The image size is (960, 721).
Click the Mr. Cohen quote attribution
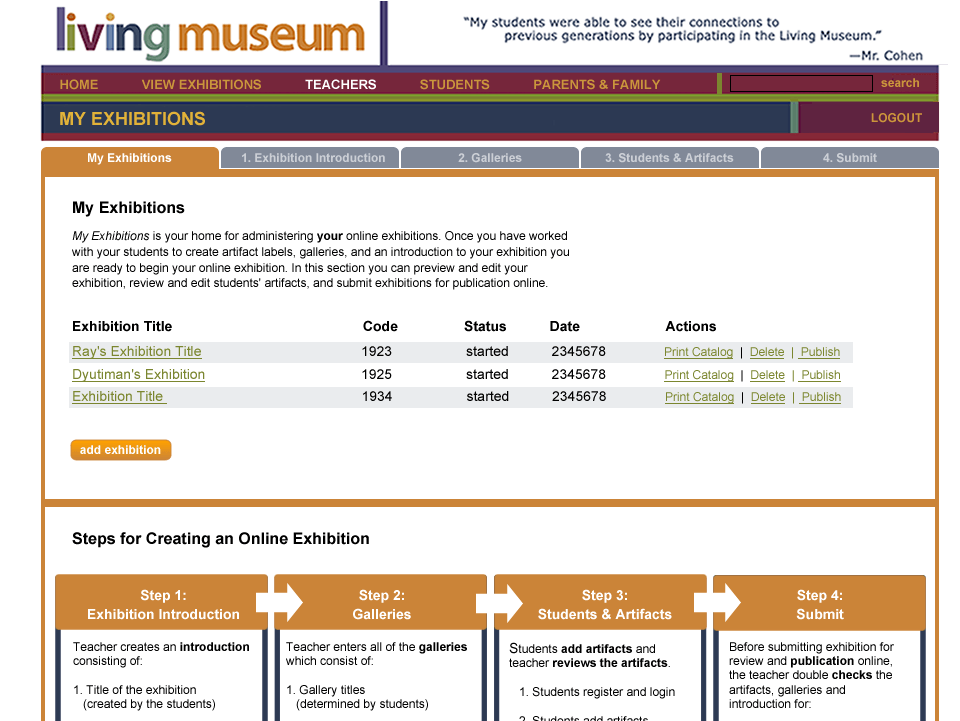point(886,56)
